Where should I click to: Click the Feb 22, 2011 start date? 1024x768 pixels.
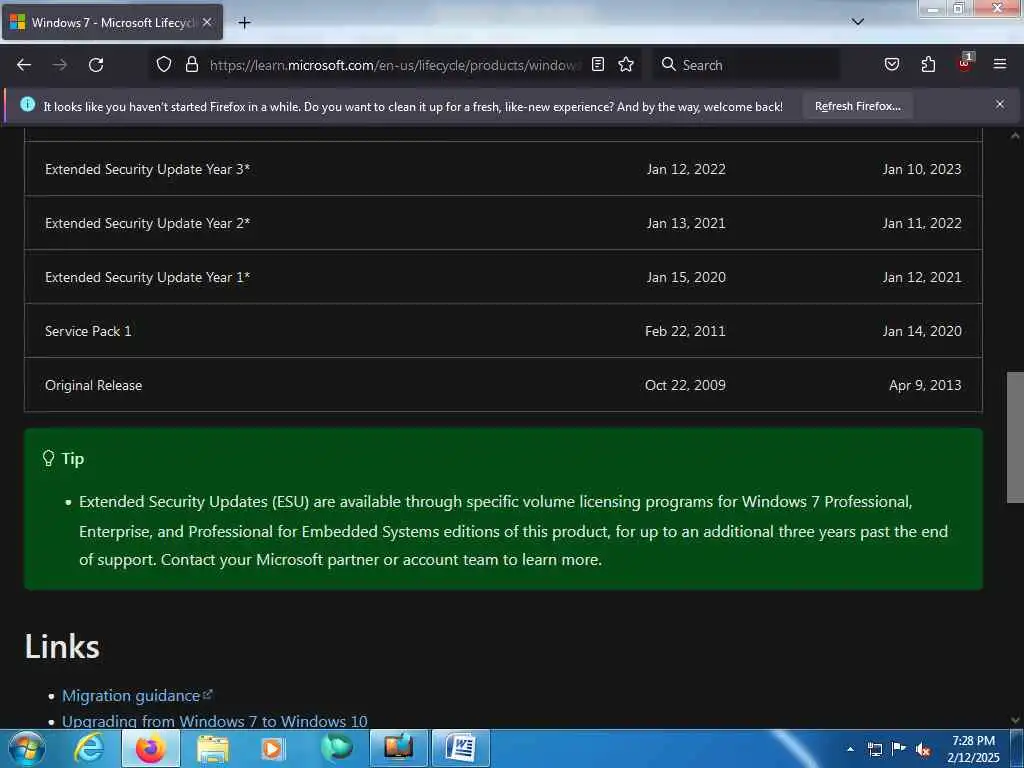pyautogui.click(x=685, y=331)
